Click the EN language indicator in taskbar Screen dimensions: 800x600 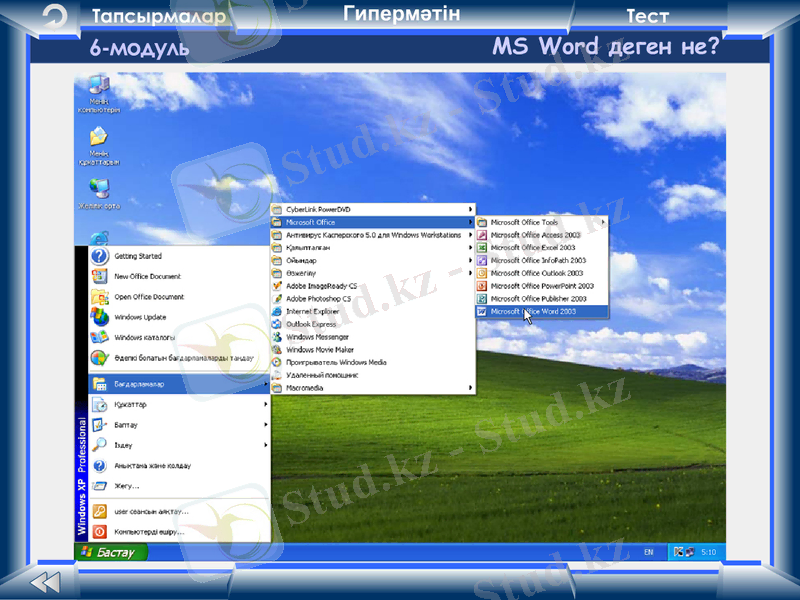click(648, 551)
